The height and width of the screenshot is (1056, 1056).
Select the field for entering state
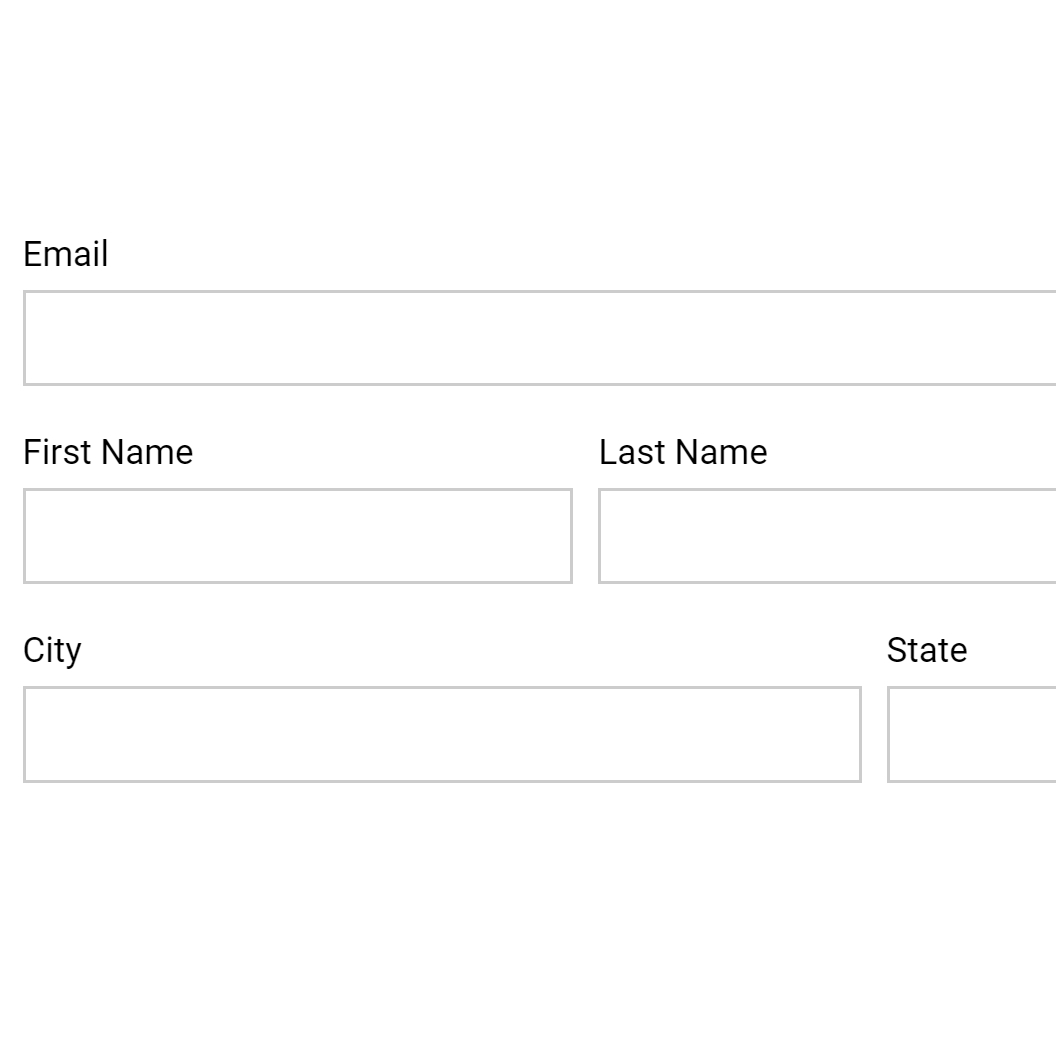point(971,734)
